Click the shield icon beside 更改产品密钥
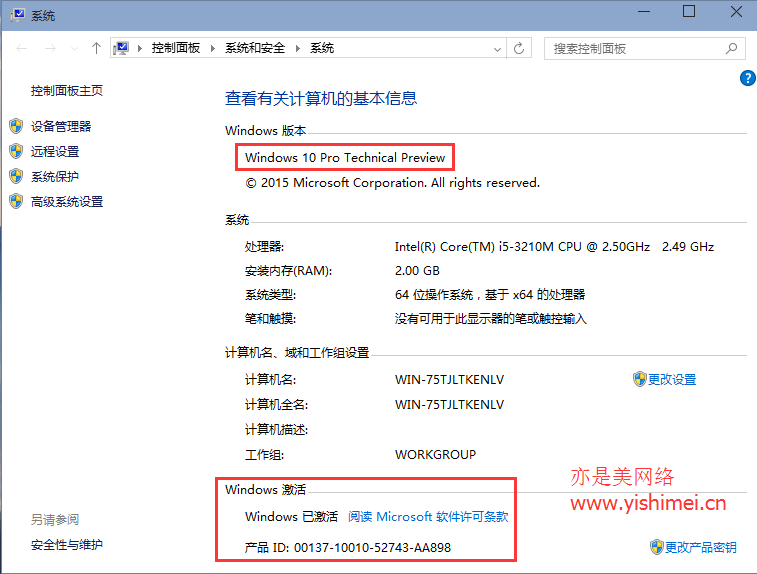This screenshot has height=574, width=757. [657, 547]
